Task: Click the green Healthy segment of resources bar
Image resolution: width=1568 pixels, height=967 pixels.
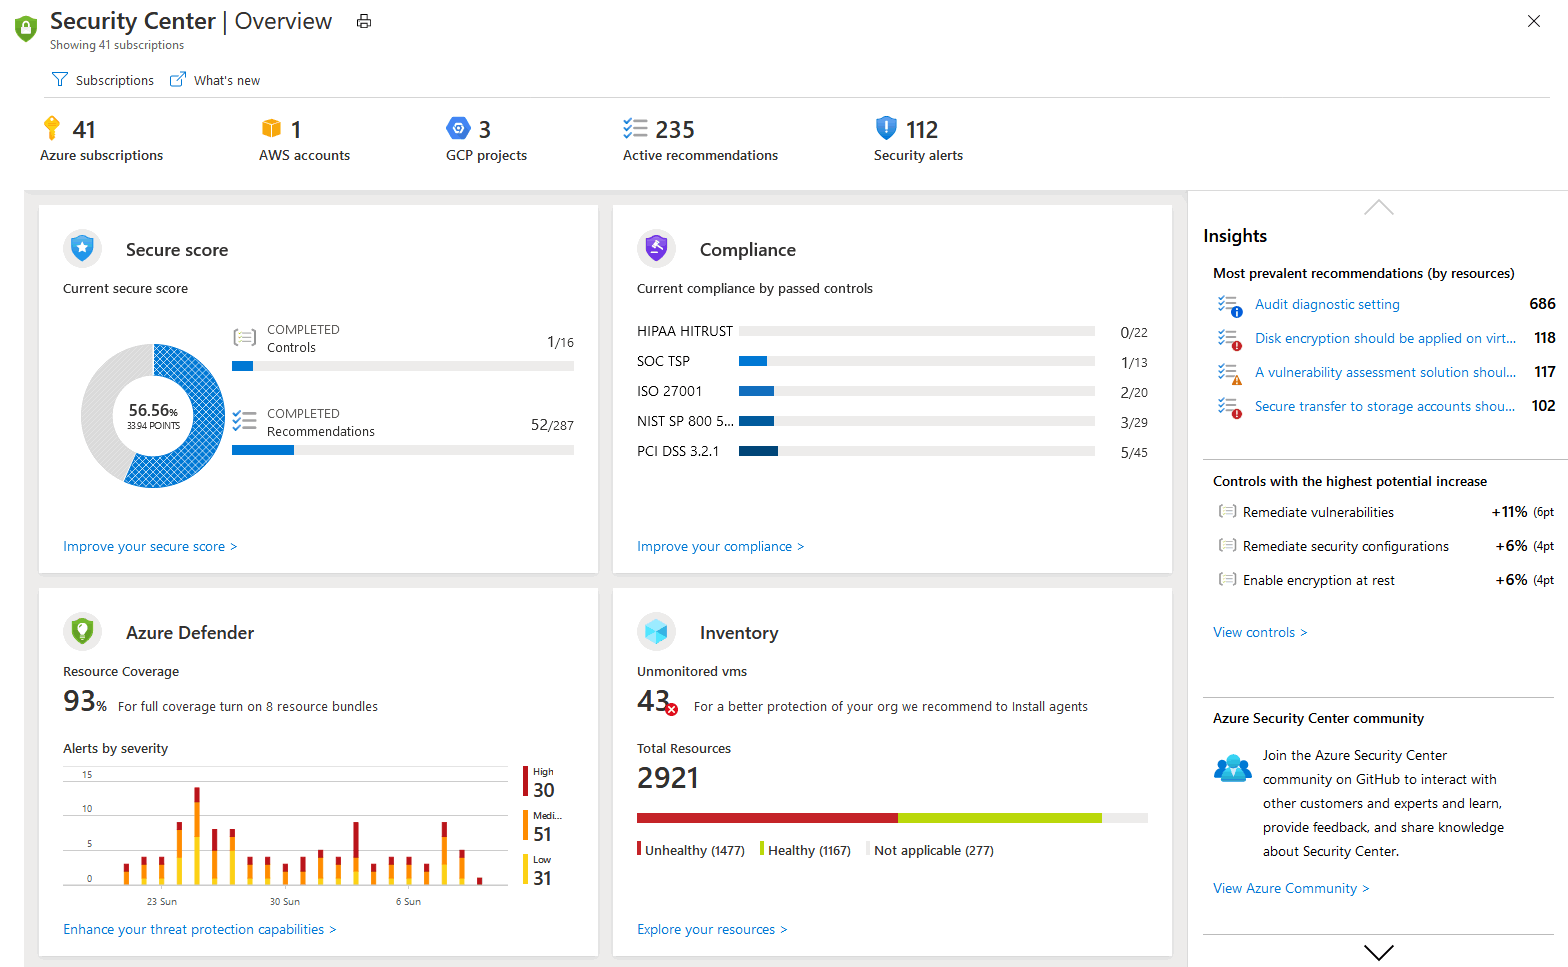Action: point(1000,818)
